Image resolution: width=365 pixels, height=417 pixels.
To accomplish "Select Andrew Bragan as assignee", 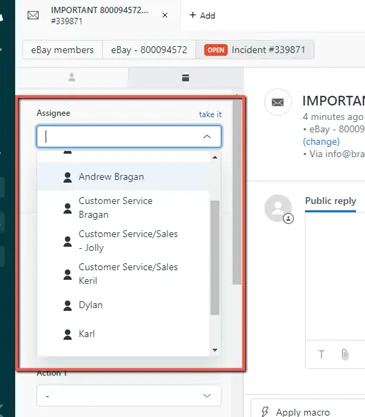I will click(123, 177).
